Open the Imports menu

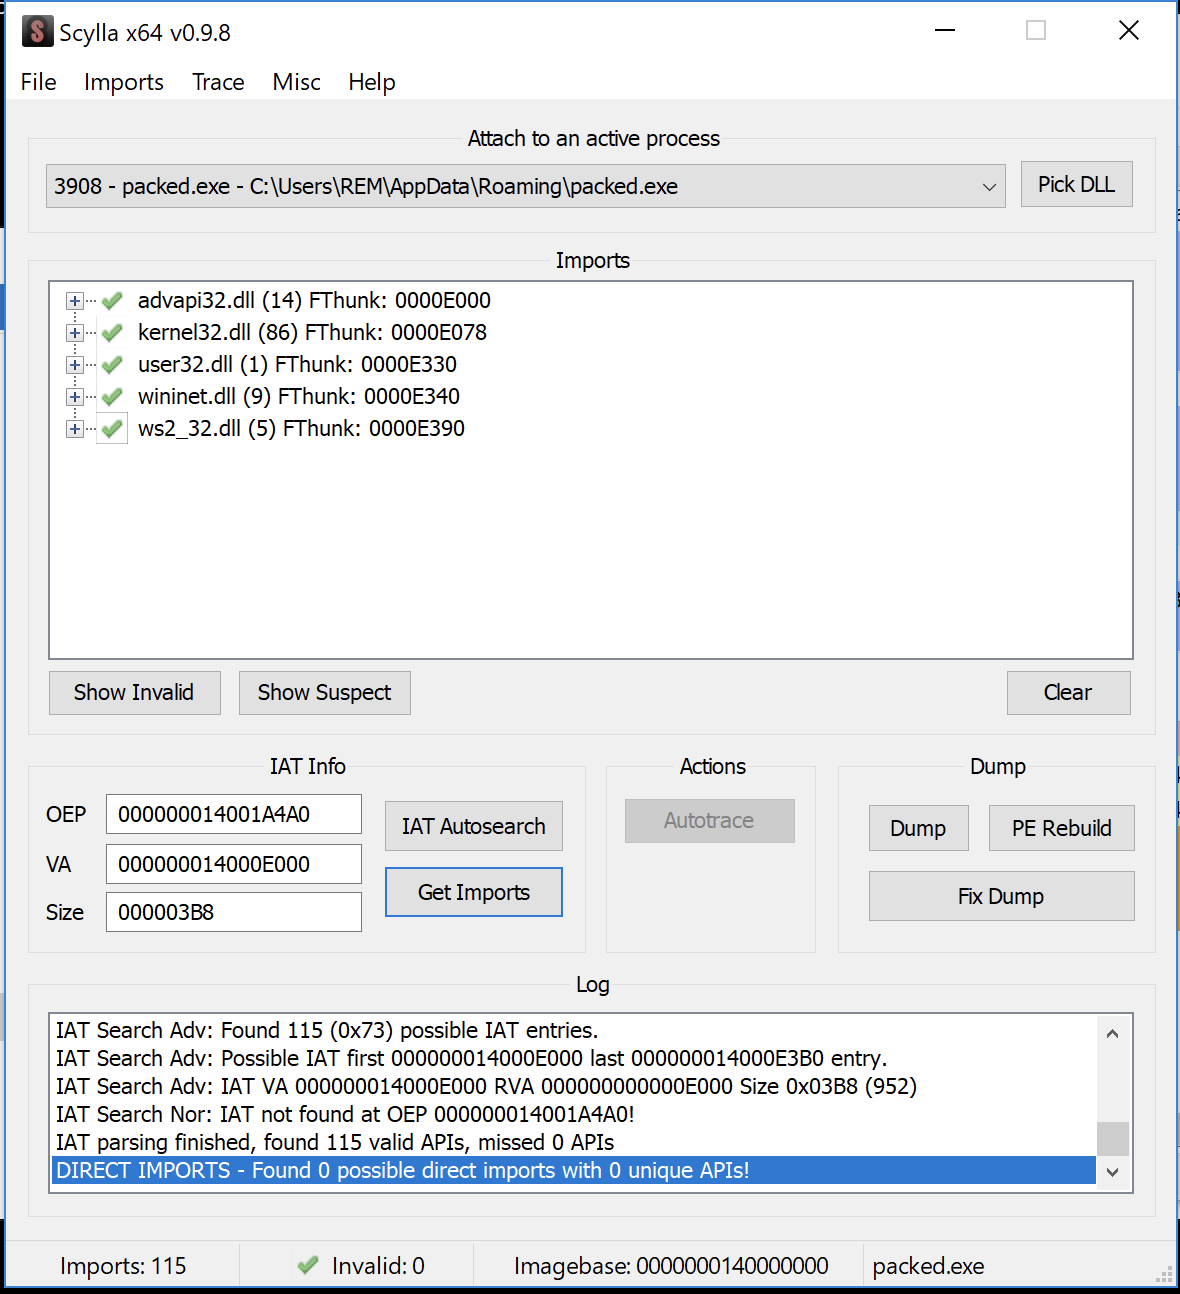point(124,82)
